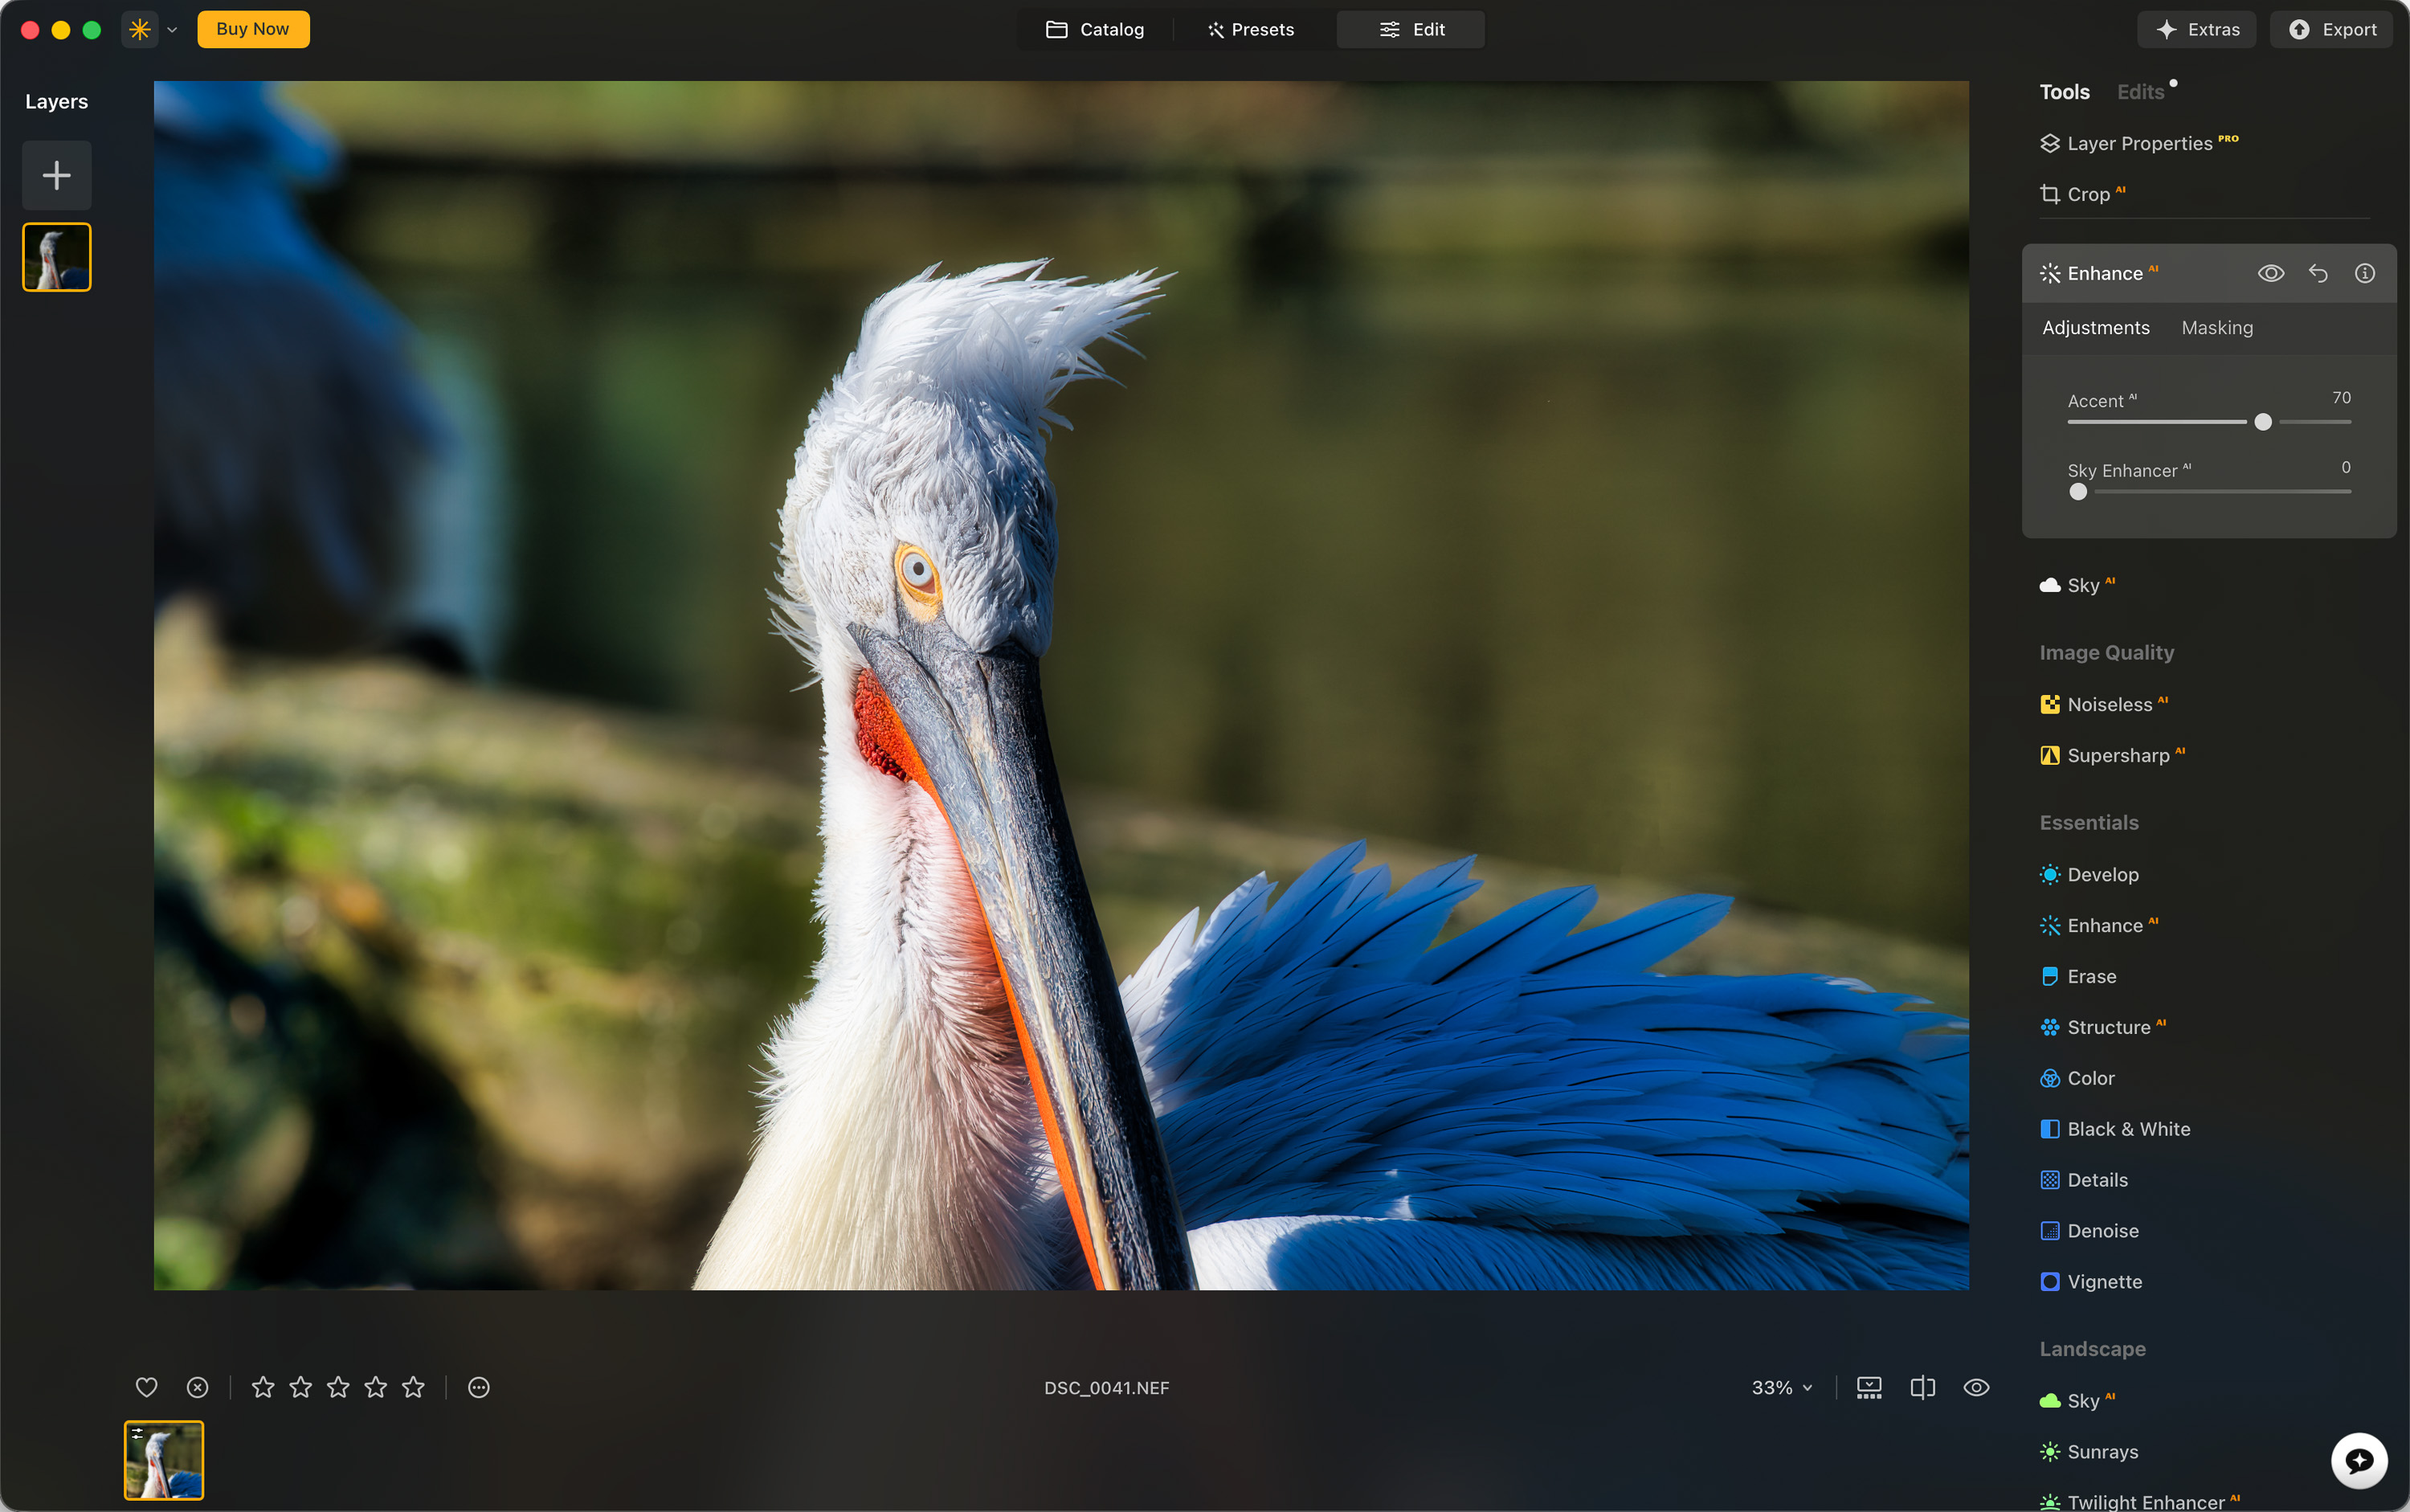The image size is (2410, 1512).
Task: Open the Sky tool below Enhance panel
Action: pyautogui.click(x=2078, y=585)
